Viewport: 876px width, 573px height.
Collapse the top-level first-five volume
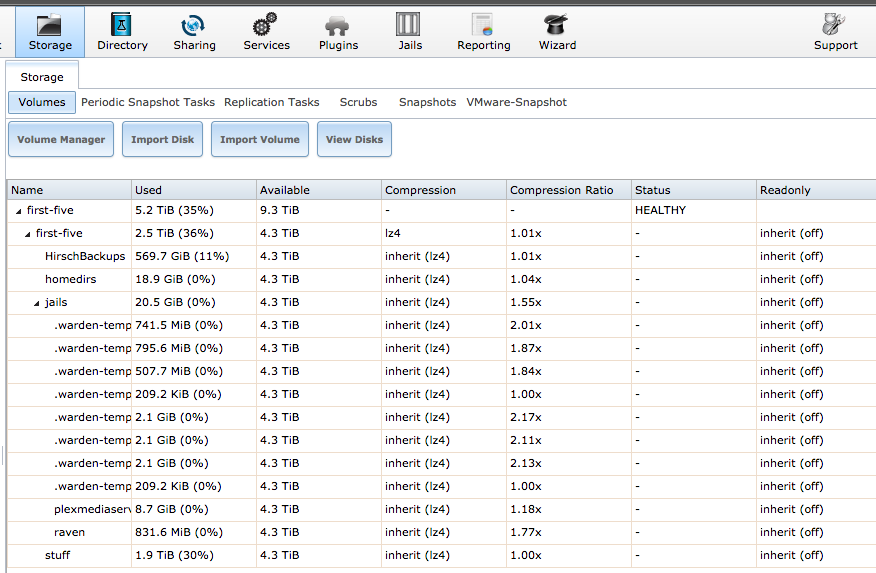[18, 211]
